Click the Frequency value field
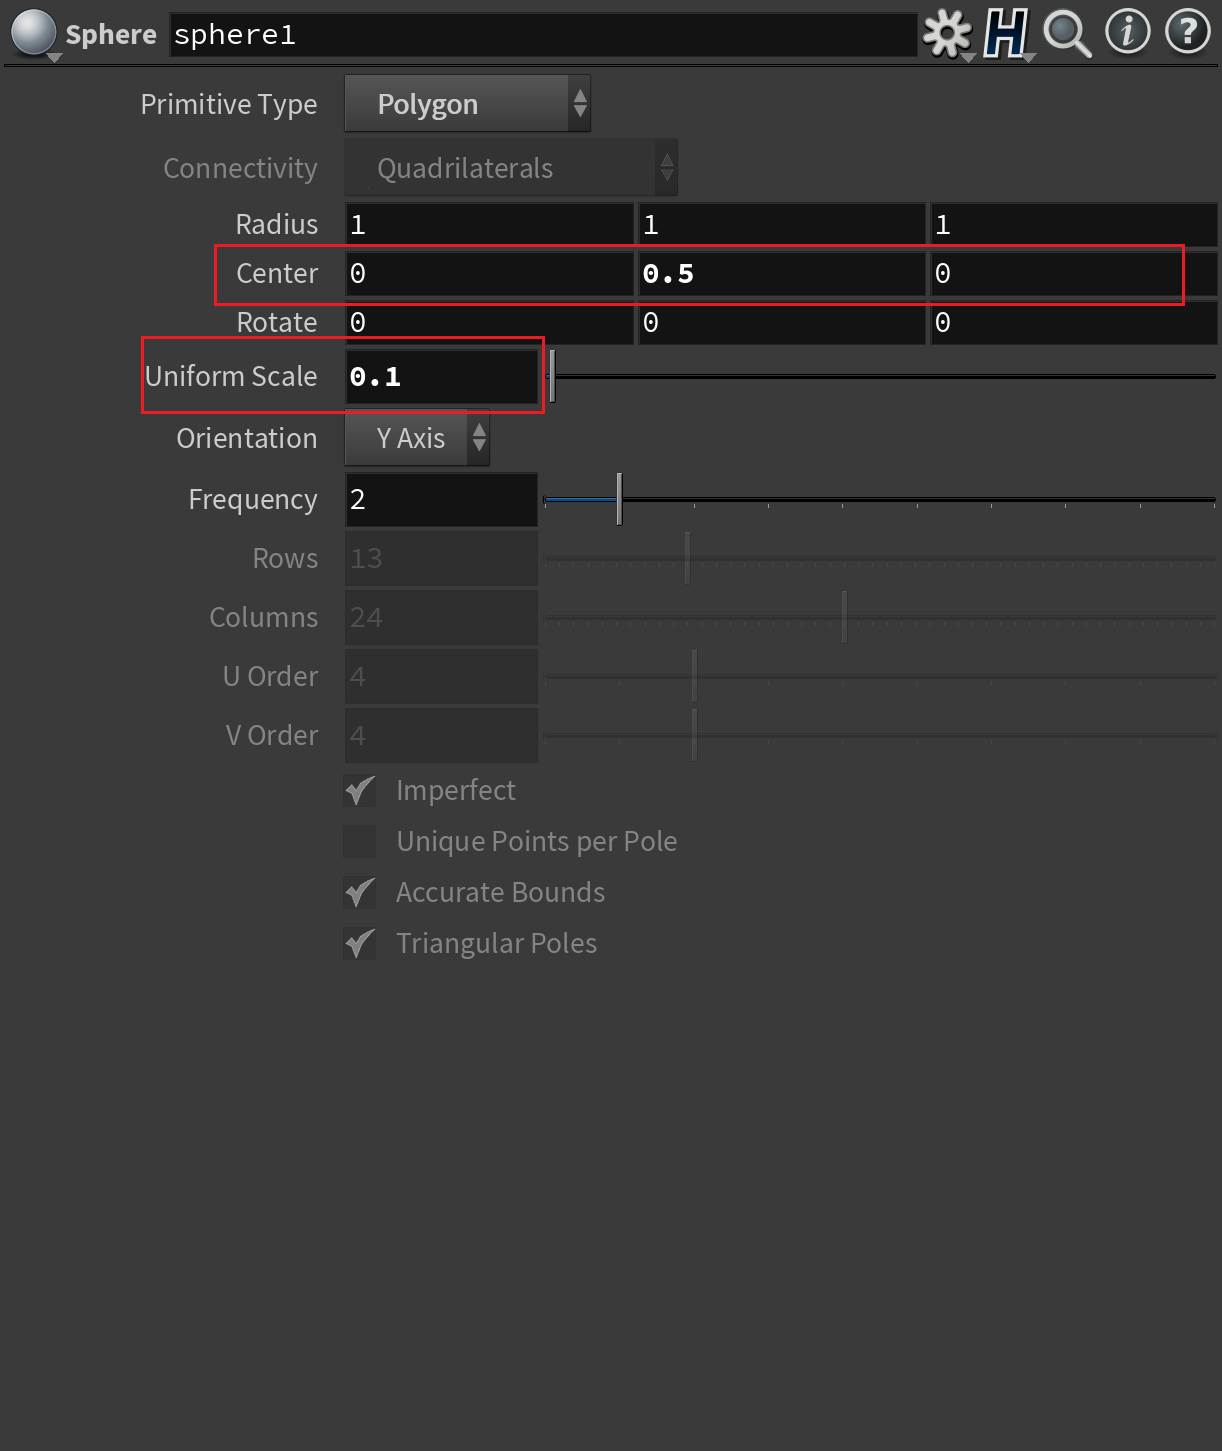1222x1451 pixels. (441, 499)
